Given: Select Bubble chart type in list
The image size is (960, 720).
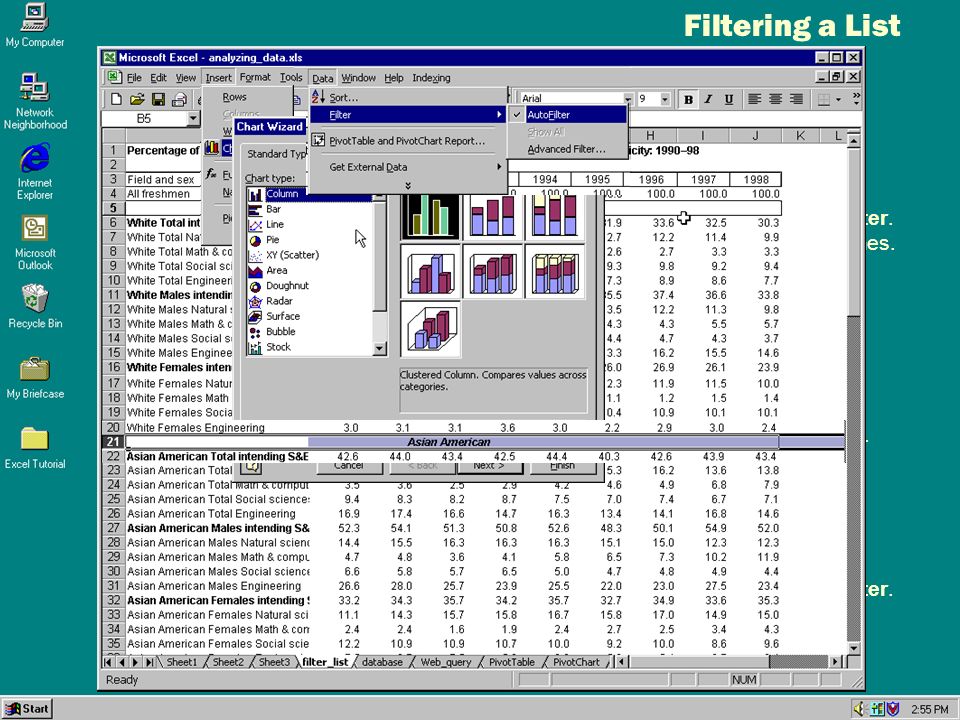Looking at the screenshot, I should 280,331.
